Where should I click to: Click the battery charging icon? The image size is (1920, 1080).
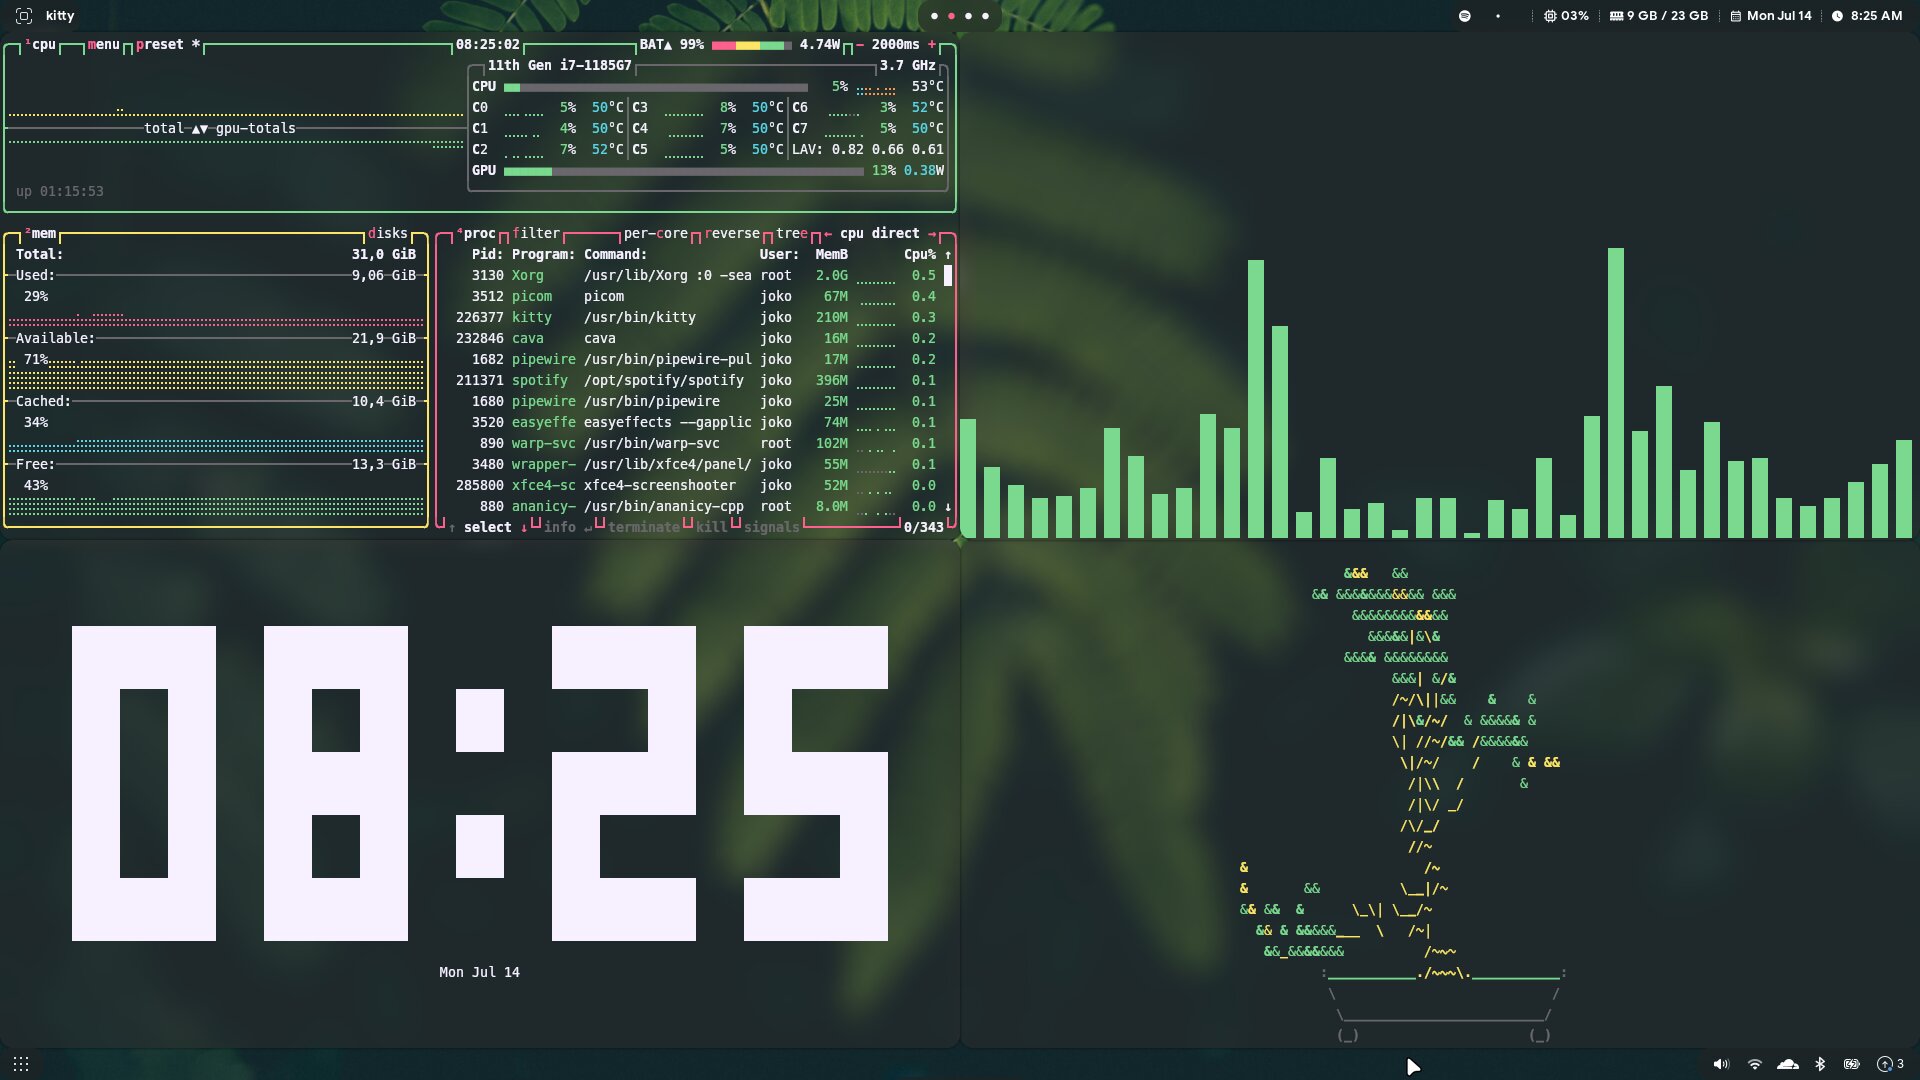pyautogui.click(x=1851, y=1064)
